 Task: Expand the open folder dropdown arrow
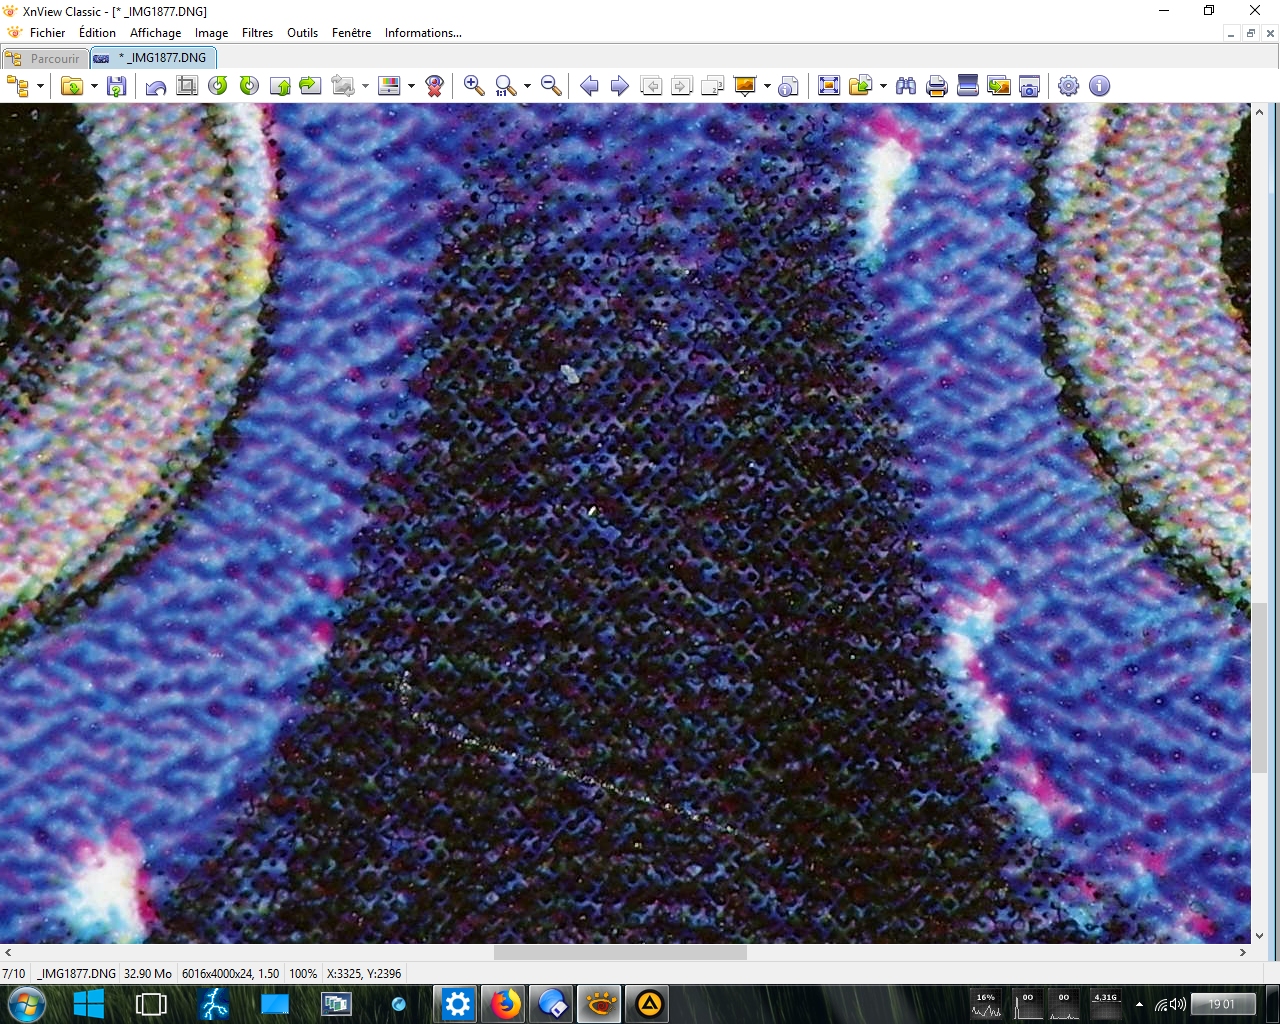point(94,86)
